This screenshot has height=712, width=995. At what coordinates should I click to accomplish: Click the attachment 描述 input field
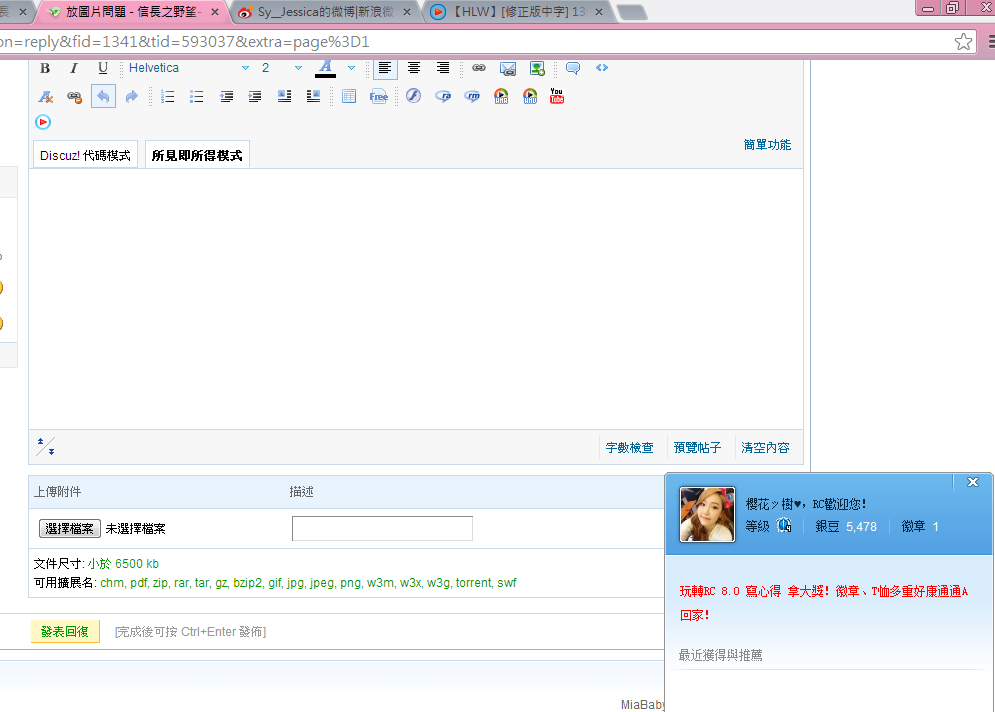(382, 528)
